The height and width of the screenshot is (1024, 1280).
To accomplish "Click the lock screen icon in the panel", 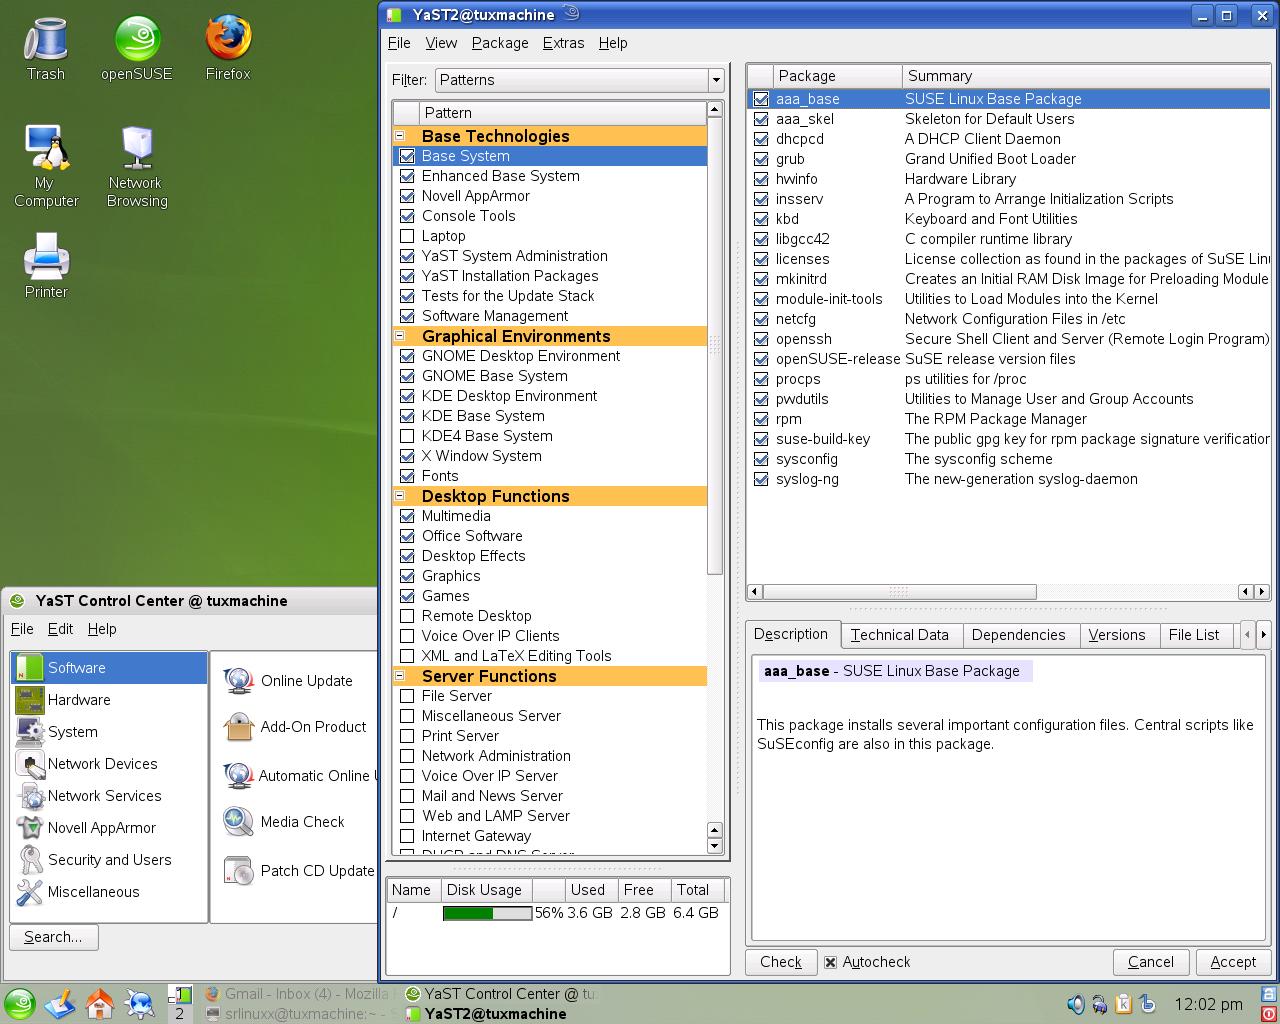I will tap(1270, 995).
